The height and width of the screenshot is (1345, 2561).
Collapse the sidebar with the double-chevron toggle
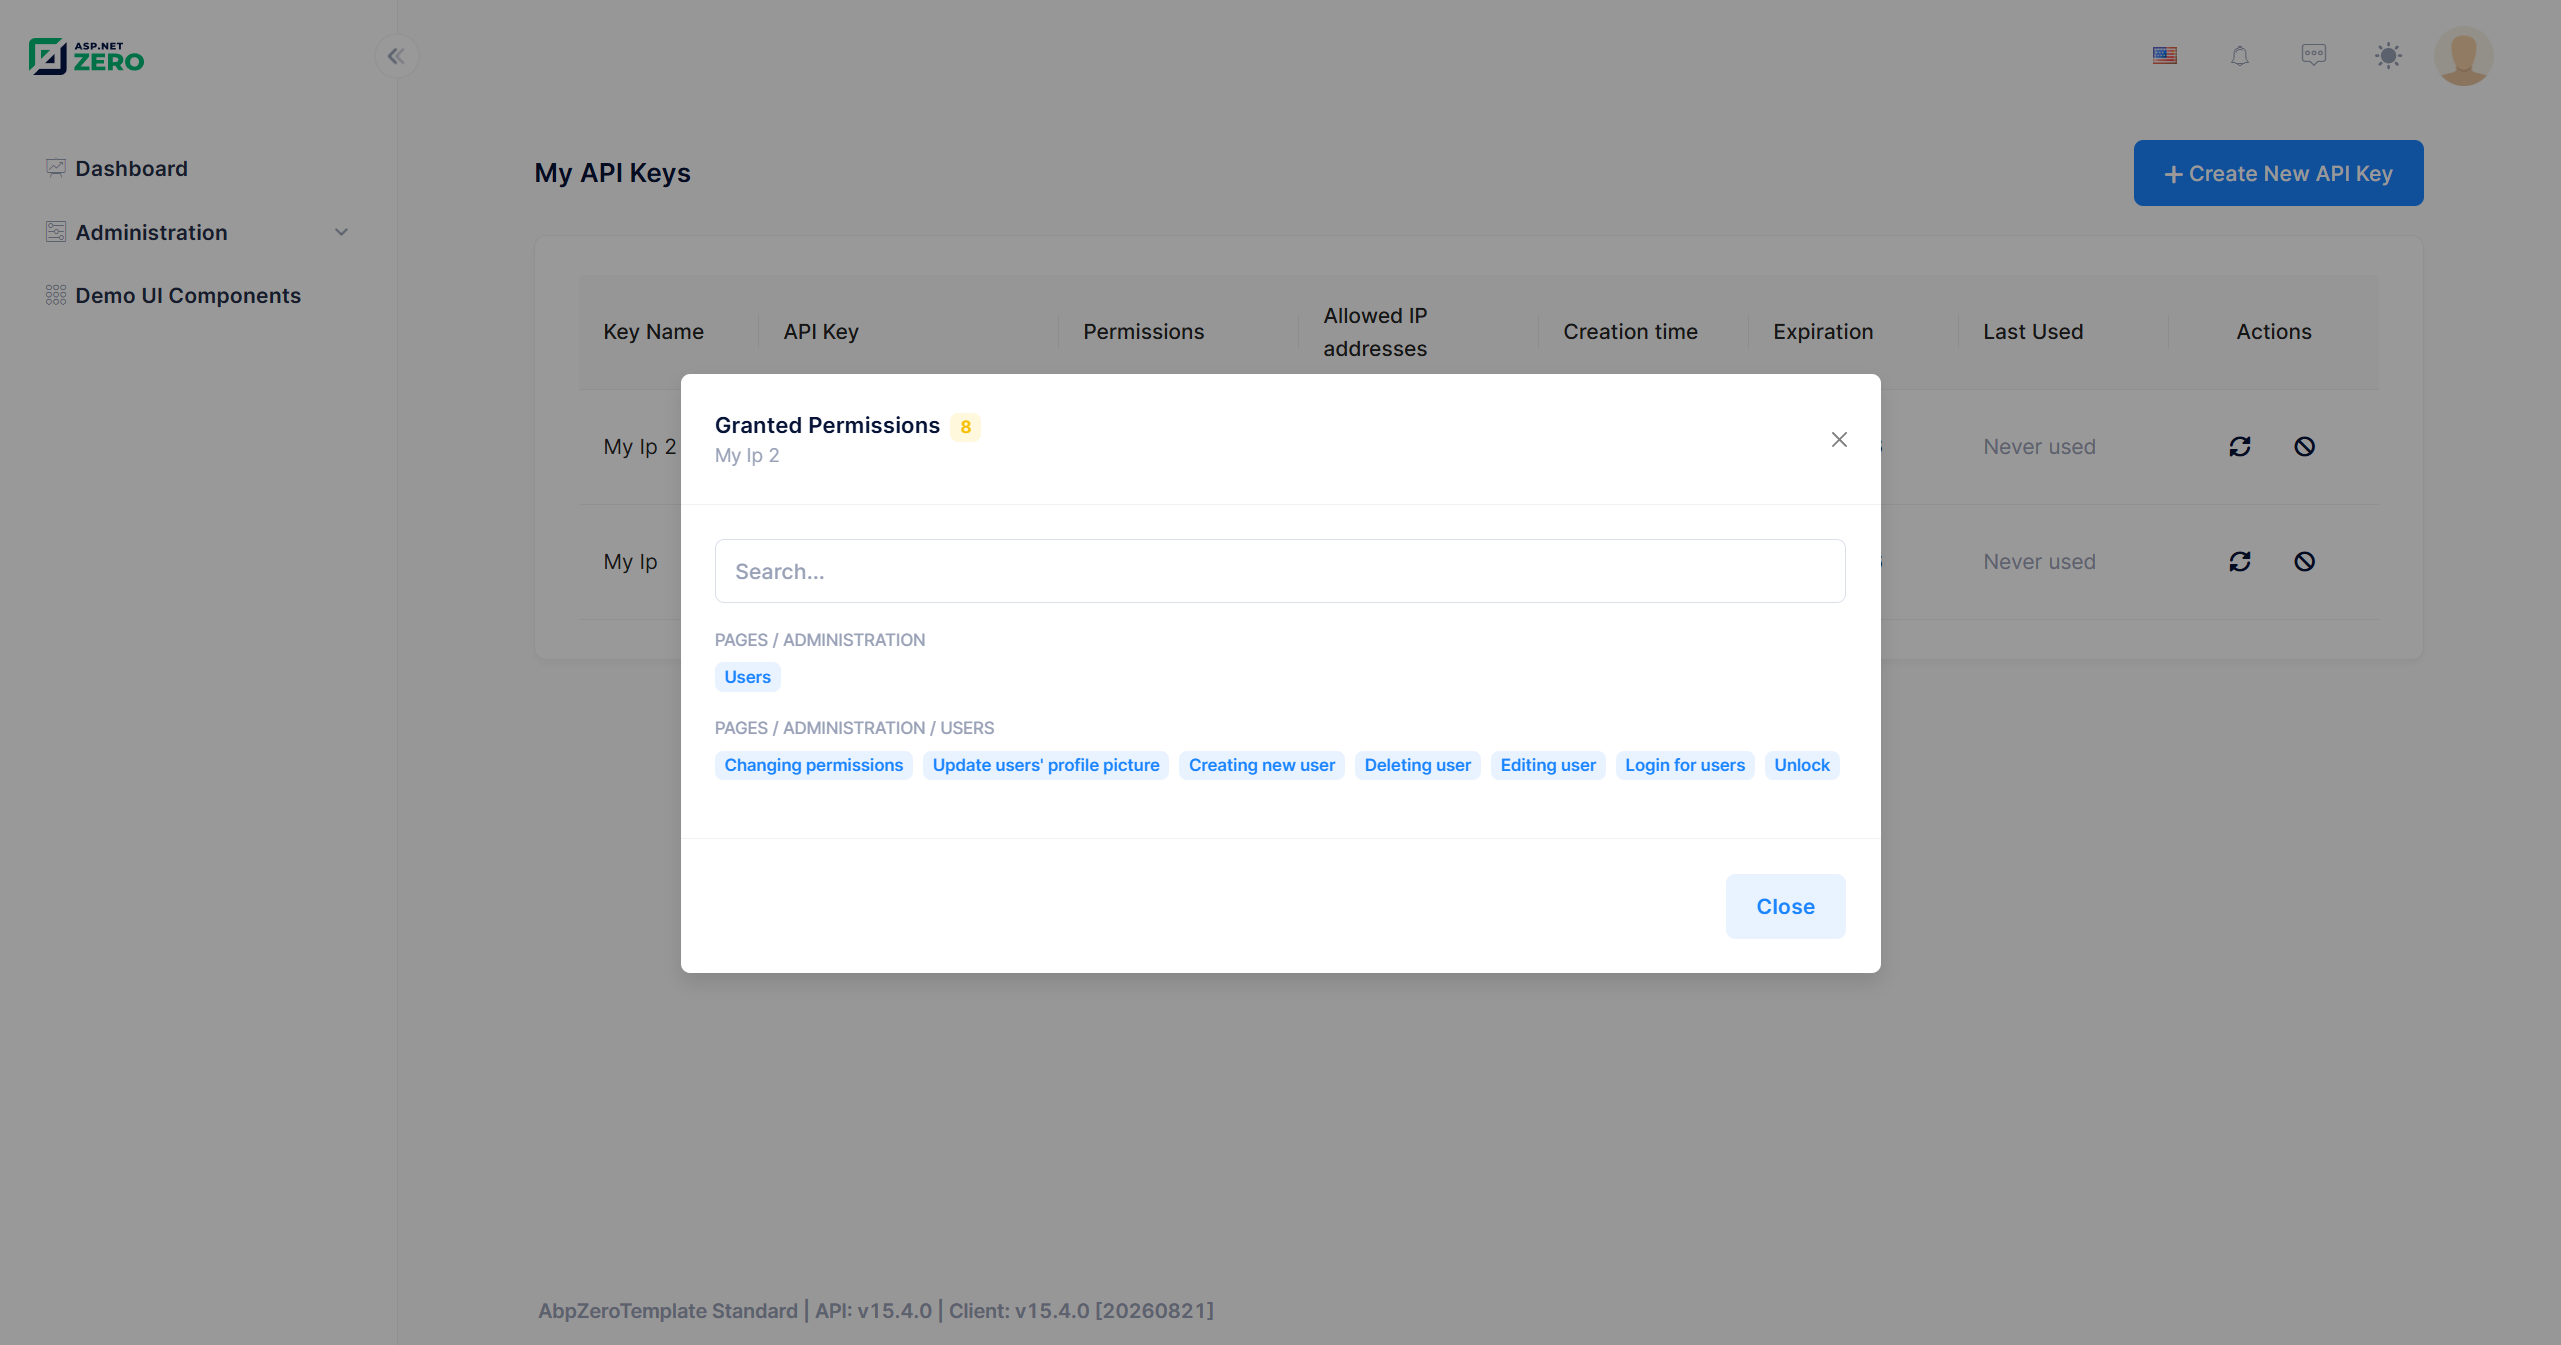click(x=396, y=56)
